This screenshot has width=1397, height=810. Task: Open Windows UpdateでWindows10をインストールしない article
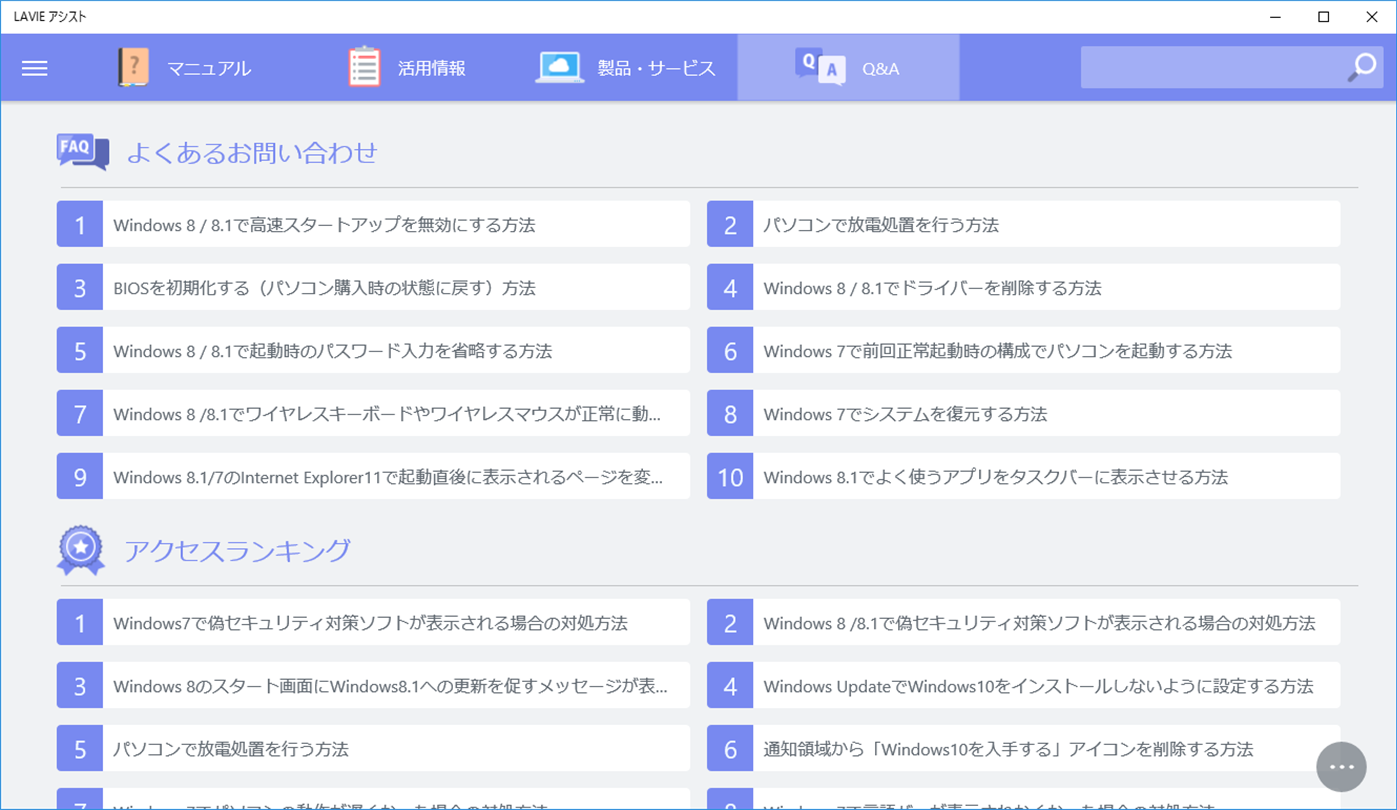tap(1023, 685)
